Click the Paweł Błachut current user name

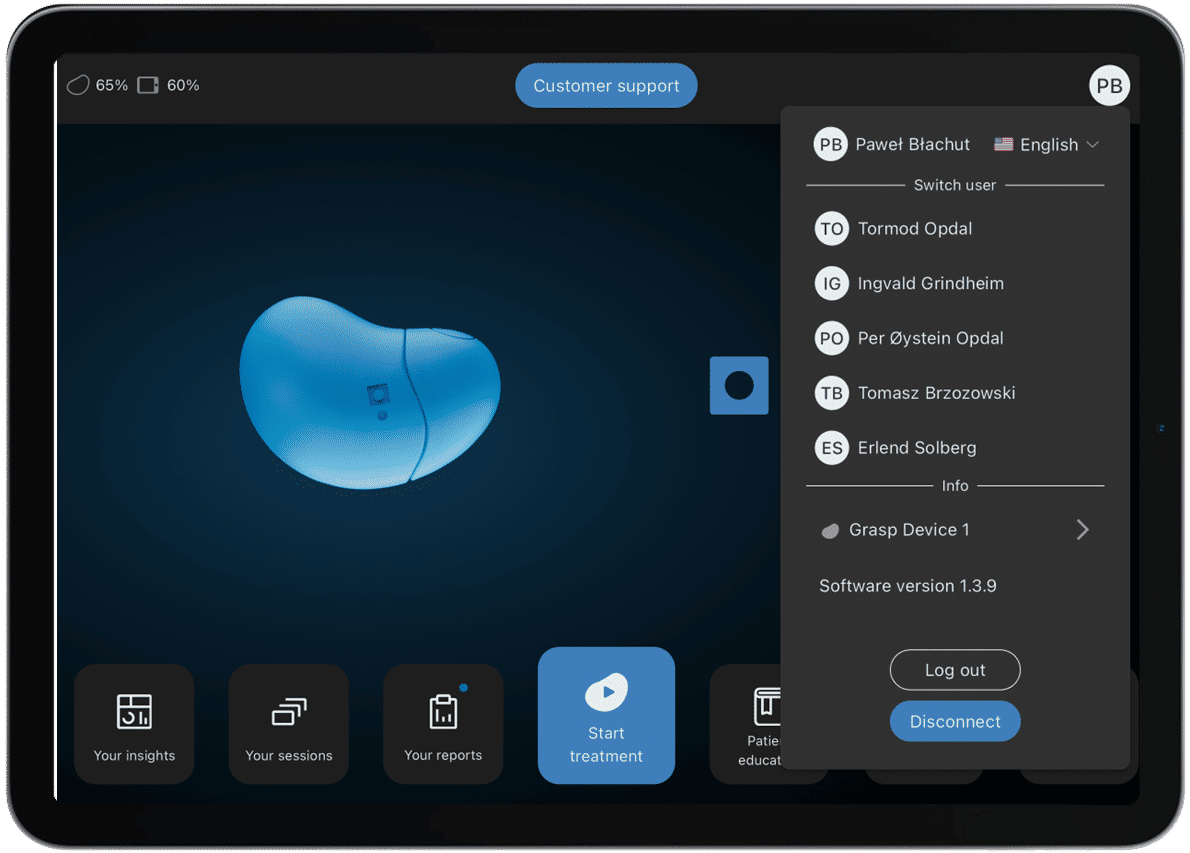pos(912,144)
